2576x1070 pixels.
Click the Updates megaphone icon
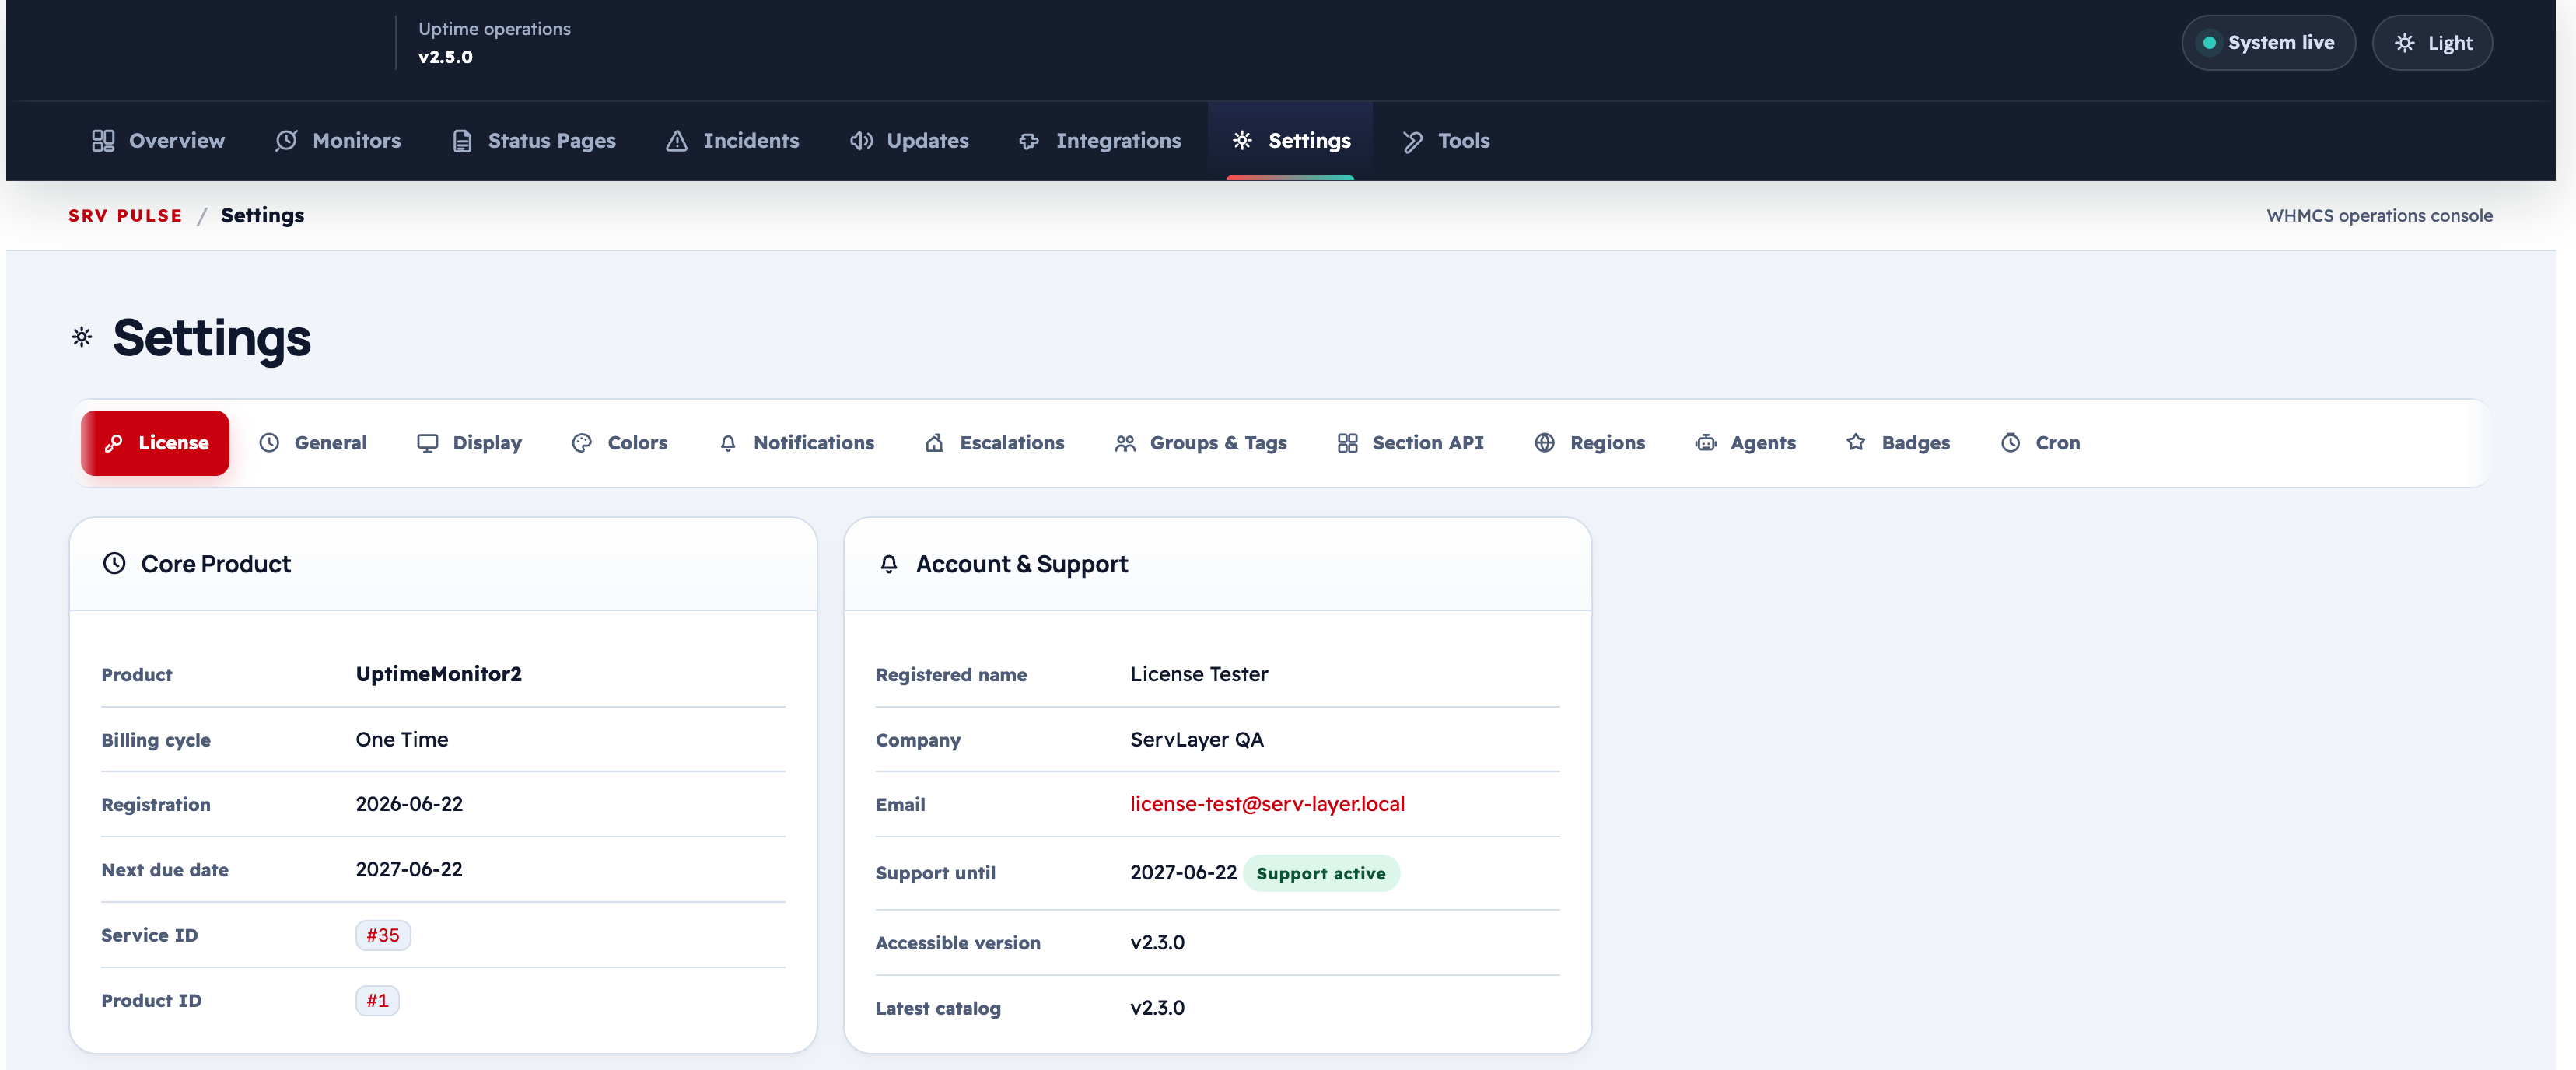[x=861, y=141]
